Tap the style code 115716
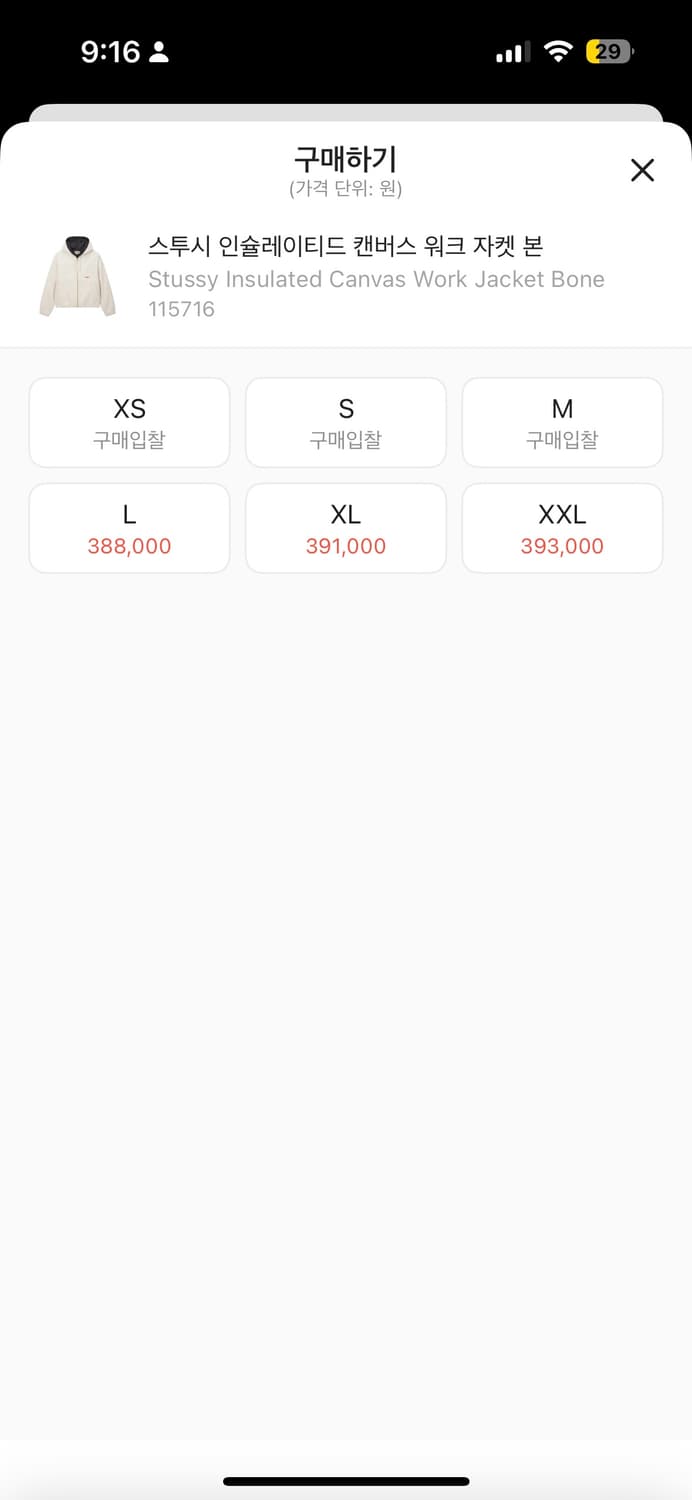Image resolution: width=692 pixels, height=1500 pixels. pos(182,309)
